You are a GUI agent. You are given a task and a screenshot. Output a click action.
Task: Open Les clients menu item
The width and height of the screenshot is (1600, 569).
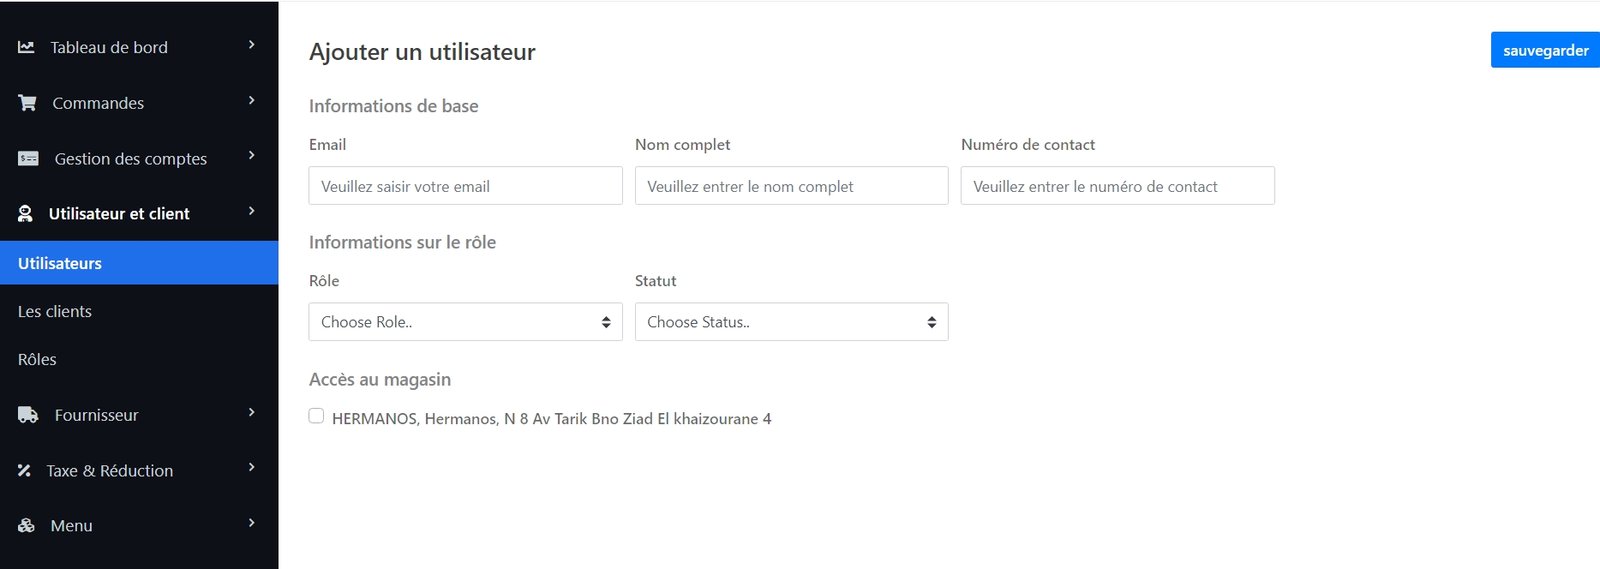55,311
